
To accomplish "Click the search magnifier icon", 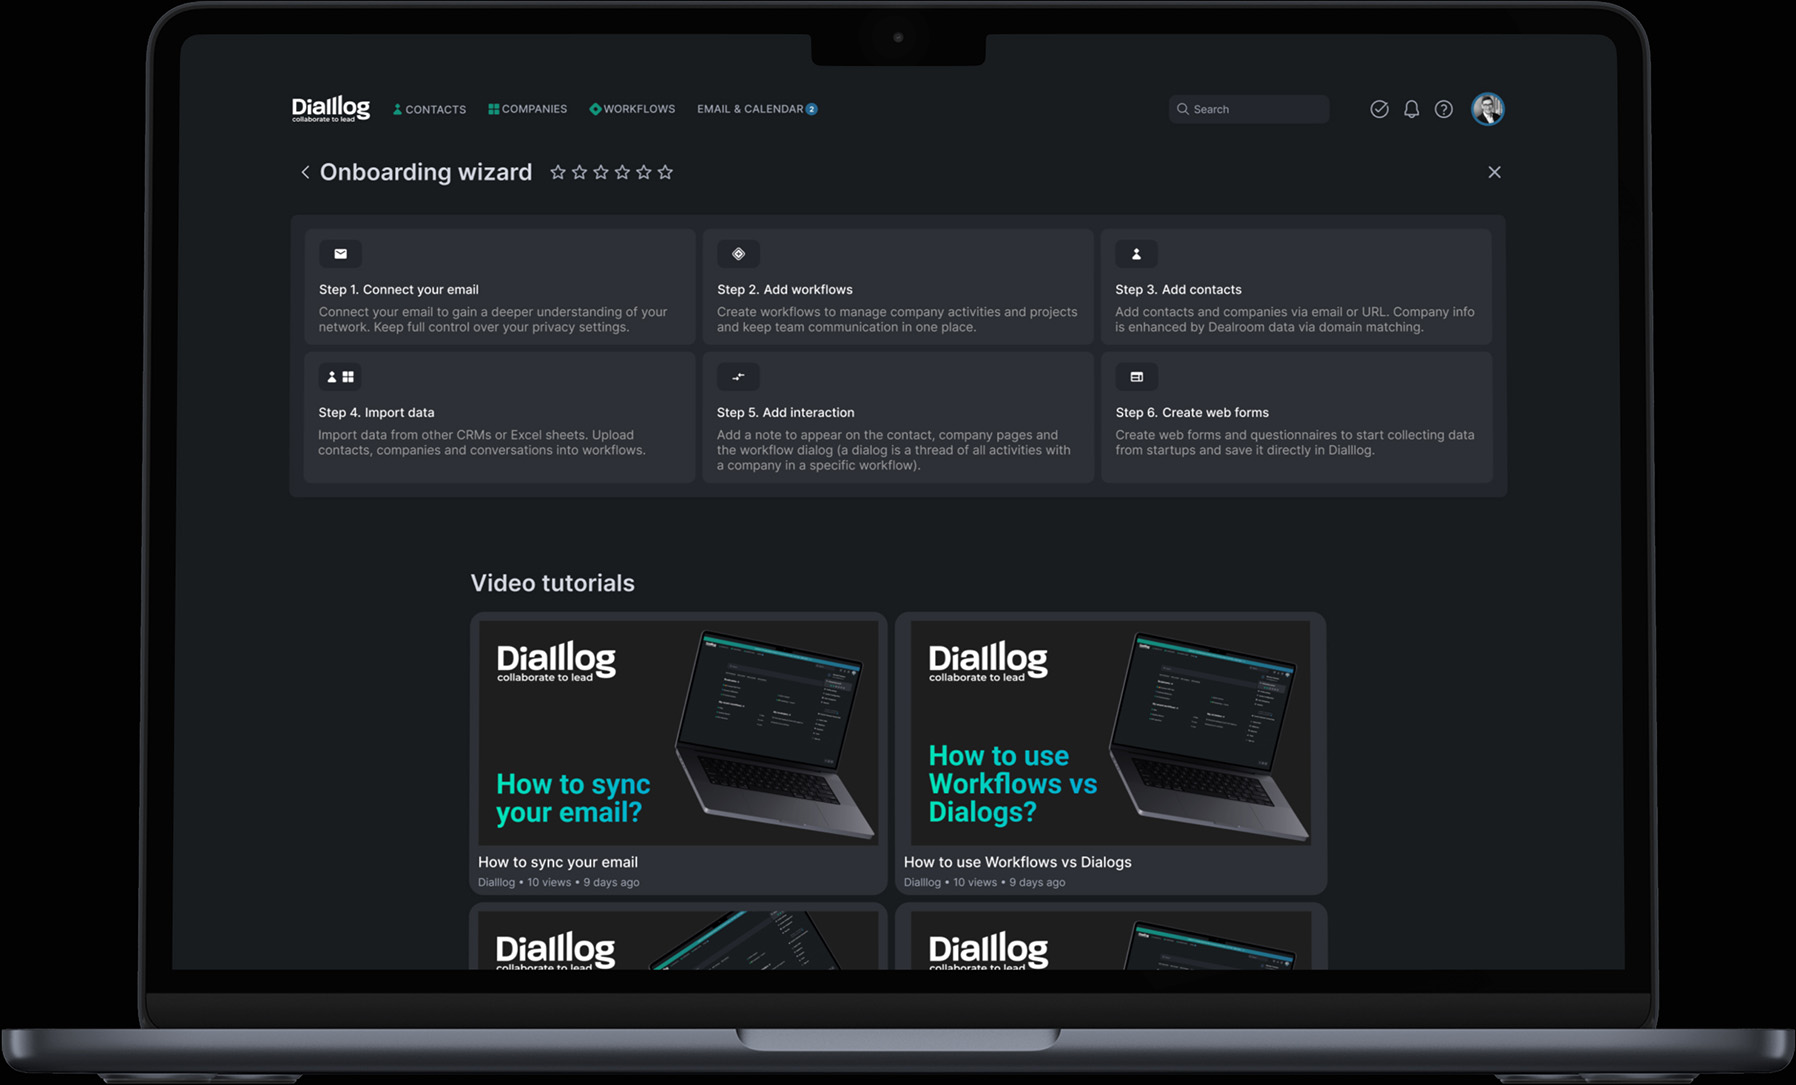I will (1183, 109).
